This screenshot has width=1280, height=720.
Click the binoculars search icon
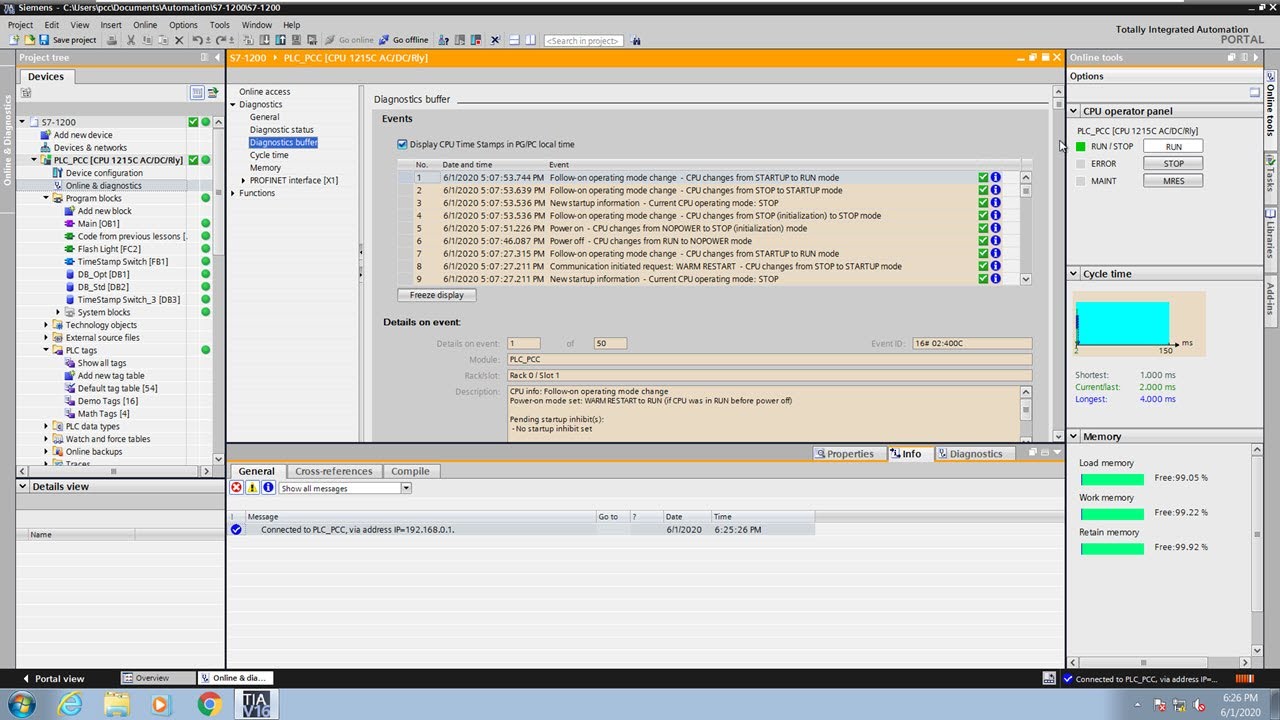pos(636,40)
